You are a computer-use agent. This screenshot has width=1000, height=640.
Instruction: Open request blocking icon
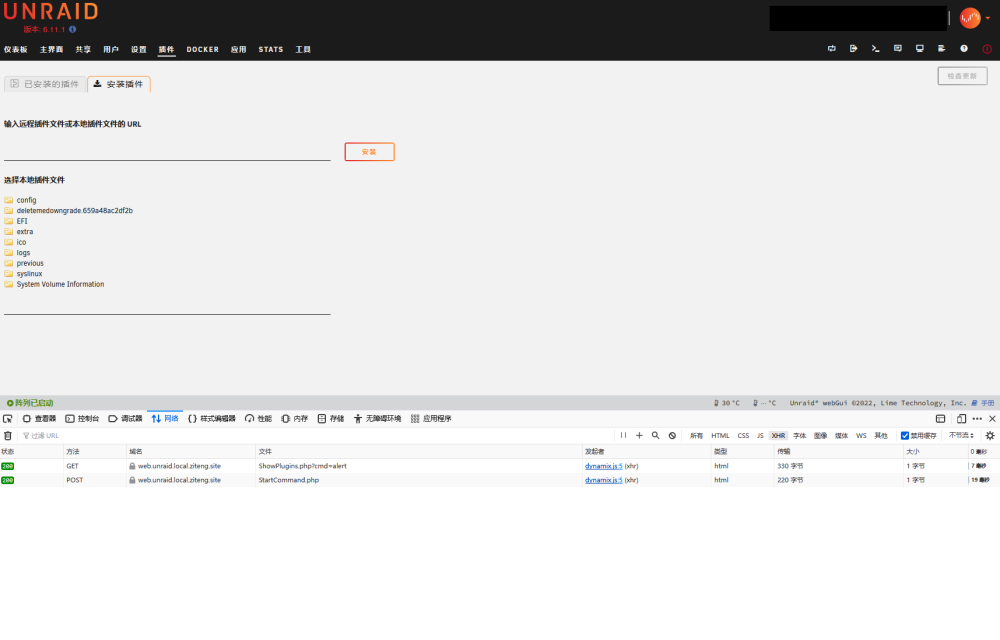point(672,435)
